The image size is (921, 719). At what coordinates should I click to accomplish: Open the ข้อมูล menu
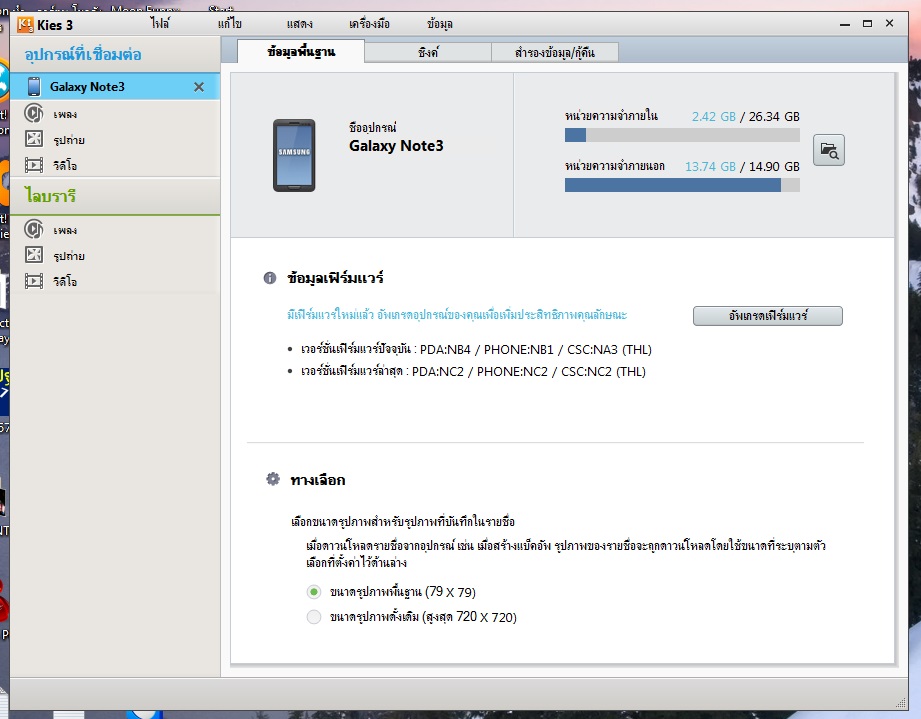(439, 24)
